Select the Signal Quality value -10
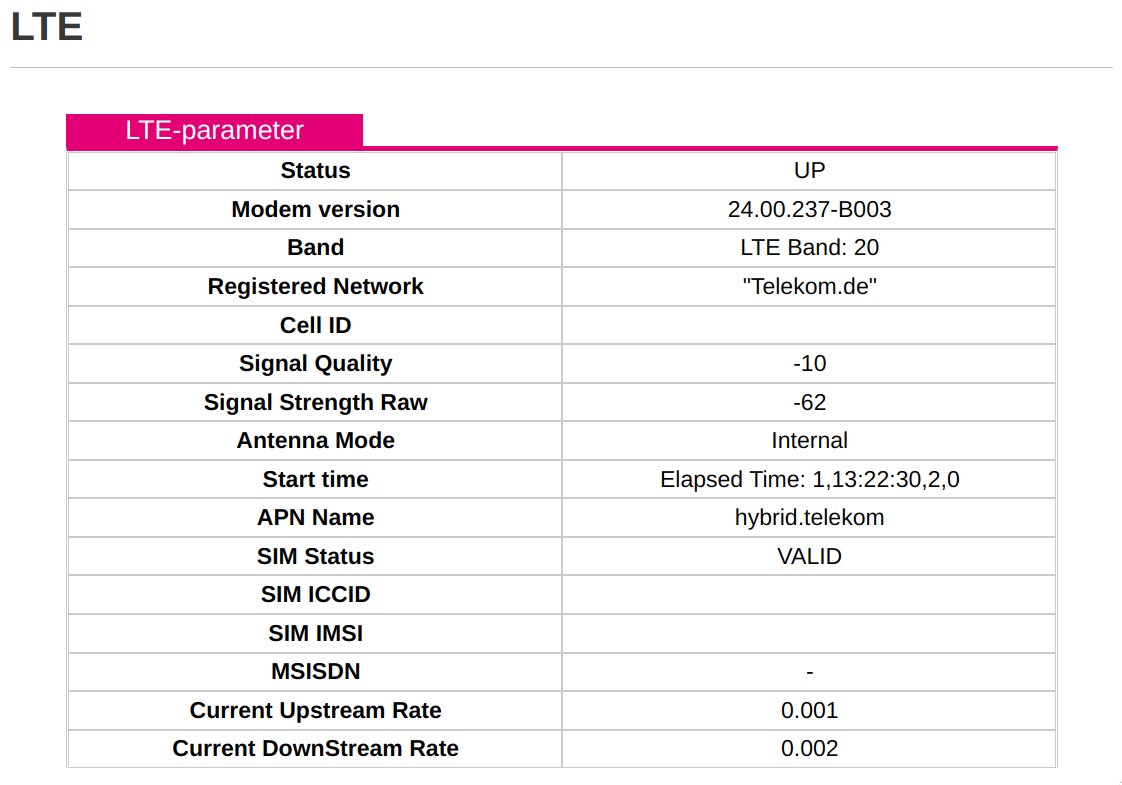1122x785 pixels. point(809,364)
